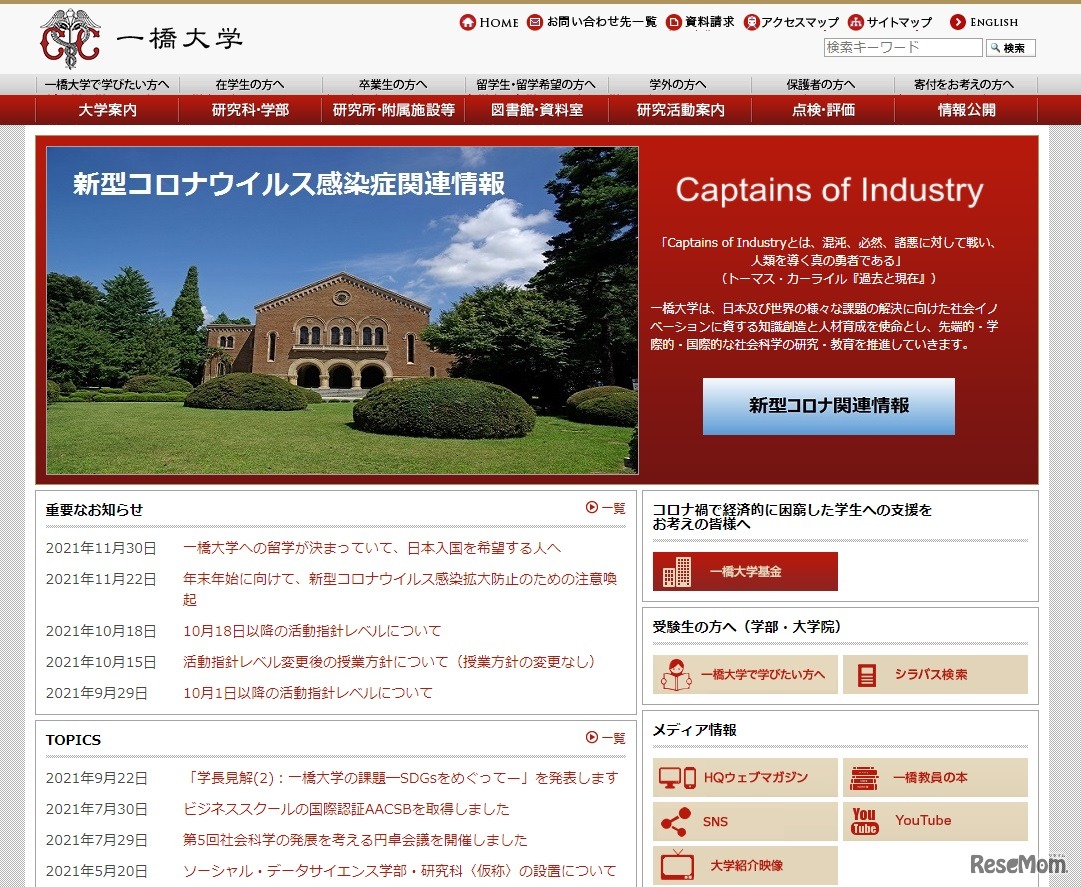Open the 活動指針レベル変更後の授業方針 notice
Screen dimensions: 1081x887
[392, 662]
